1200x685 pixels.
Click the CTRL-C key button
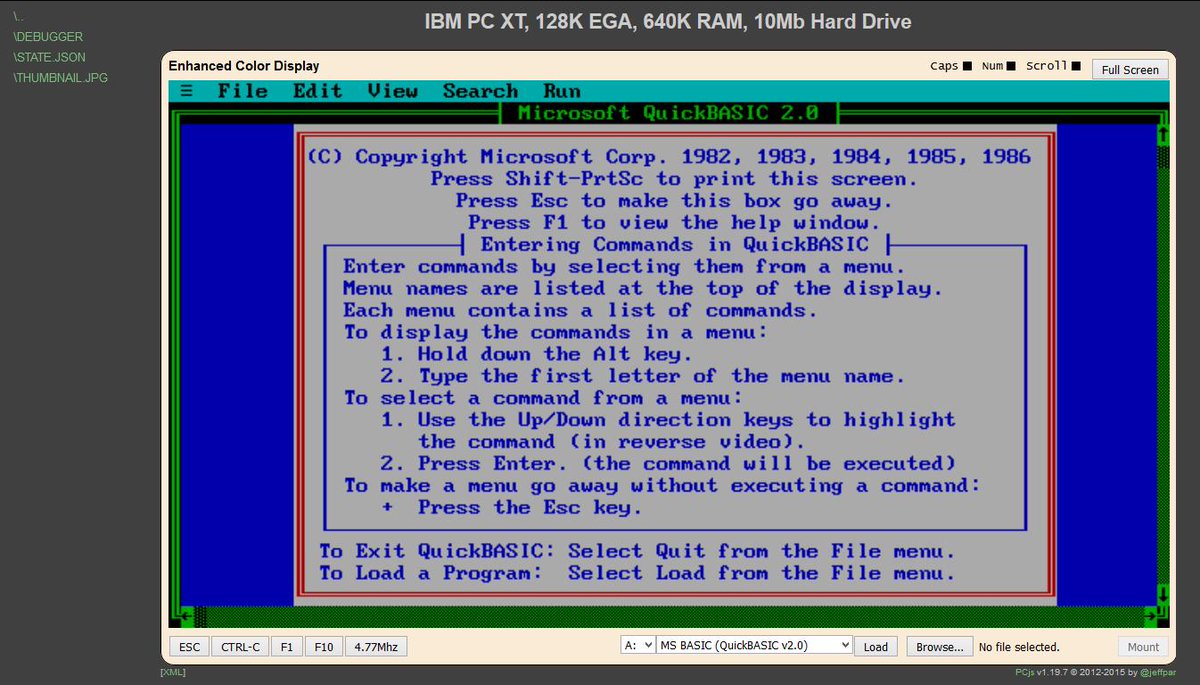coord(240,647)
